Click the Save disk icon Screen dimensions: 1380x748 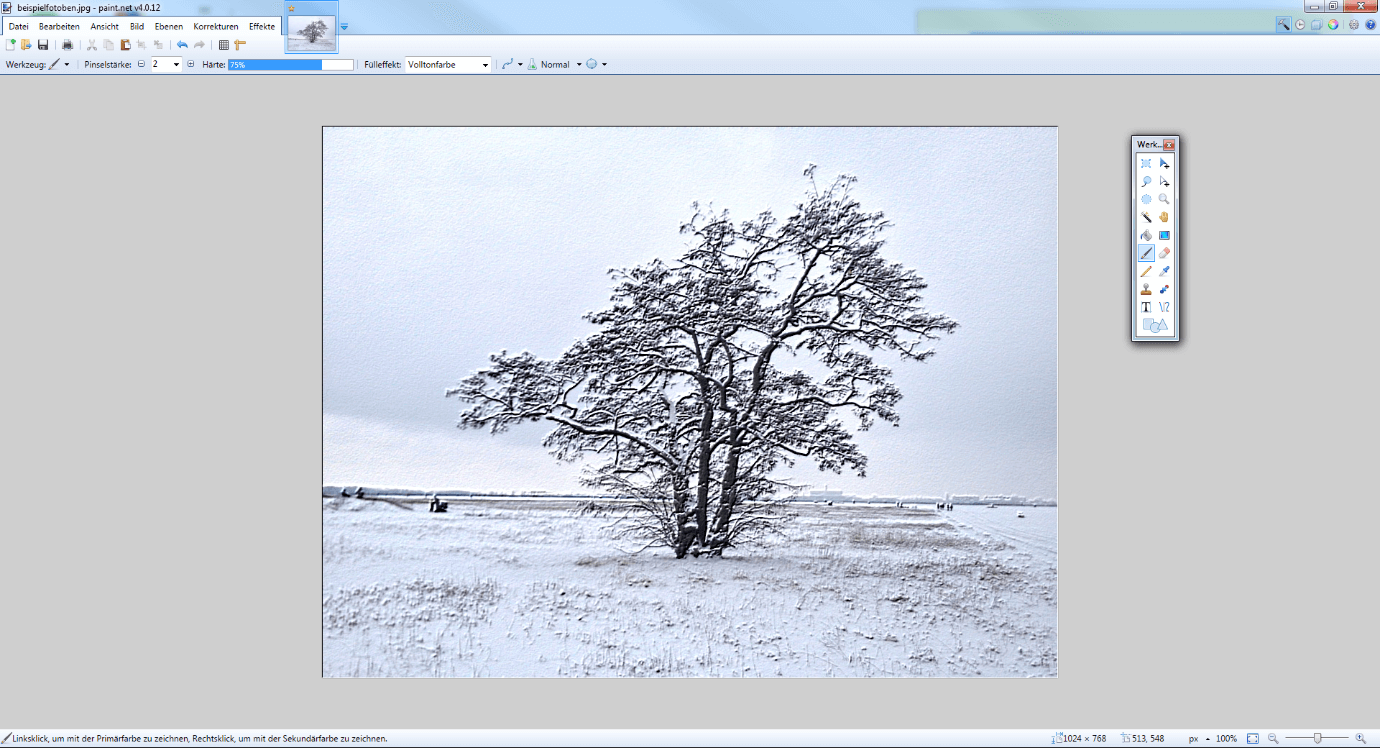(x=43, y=45)
